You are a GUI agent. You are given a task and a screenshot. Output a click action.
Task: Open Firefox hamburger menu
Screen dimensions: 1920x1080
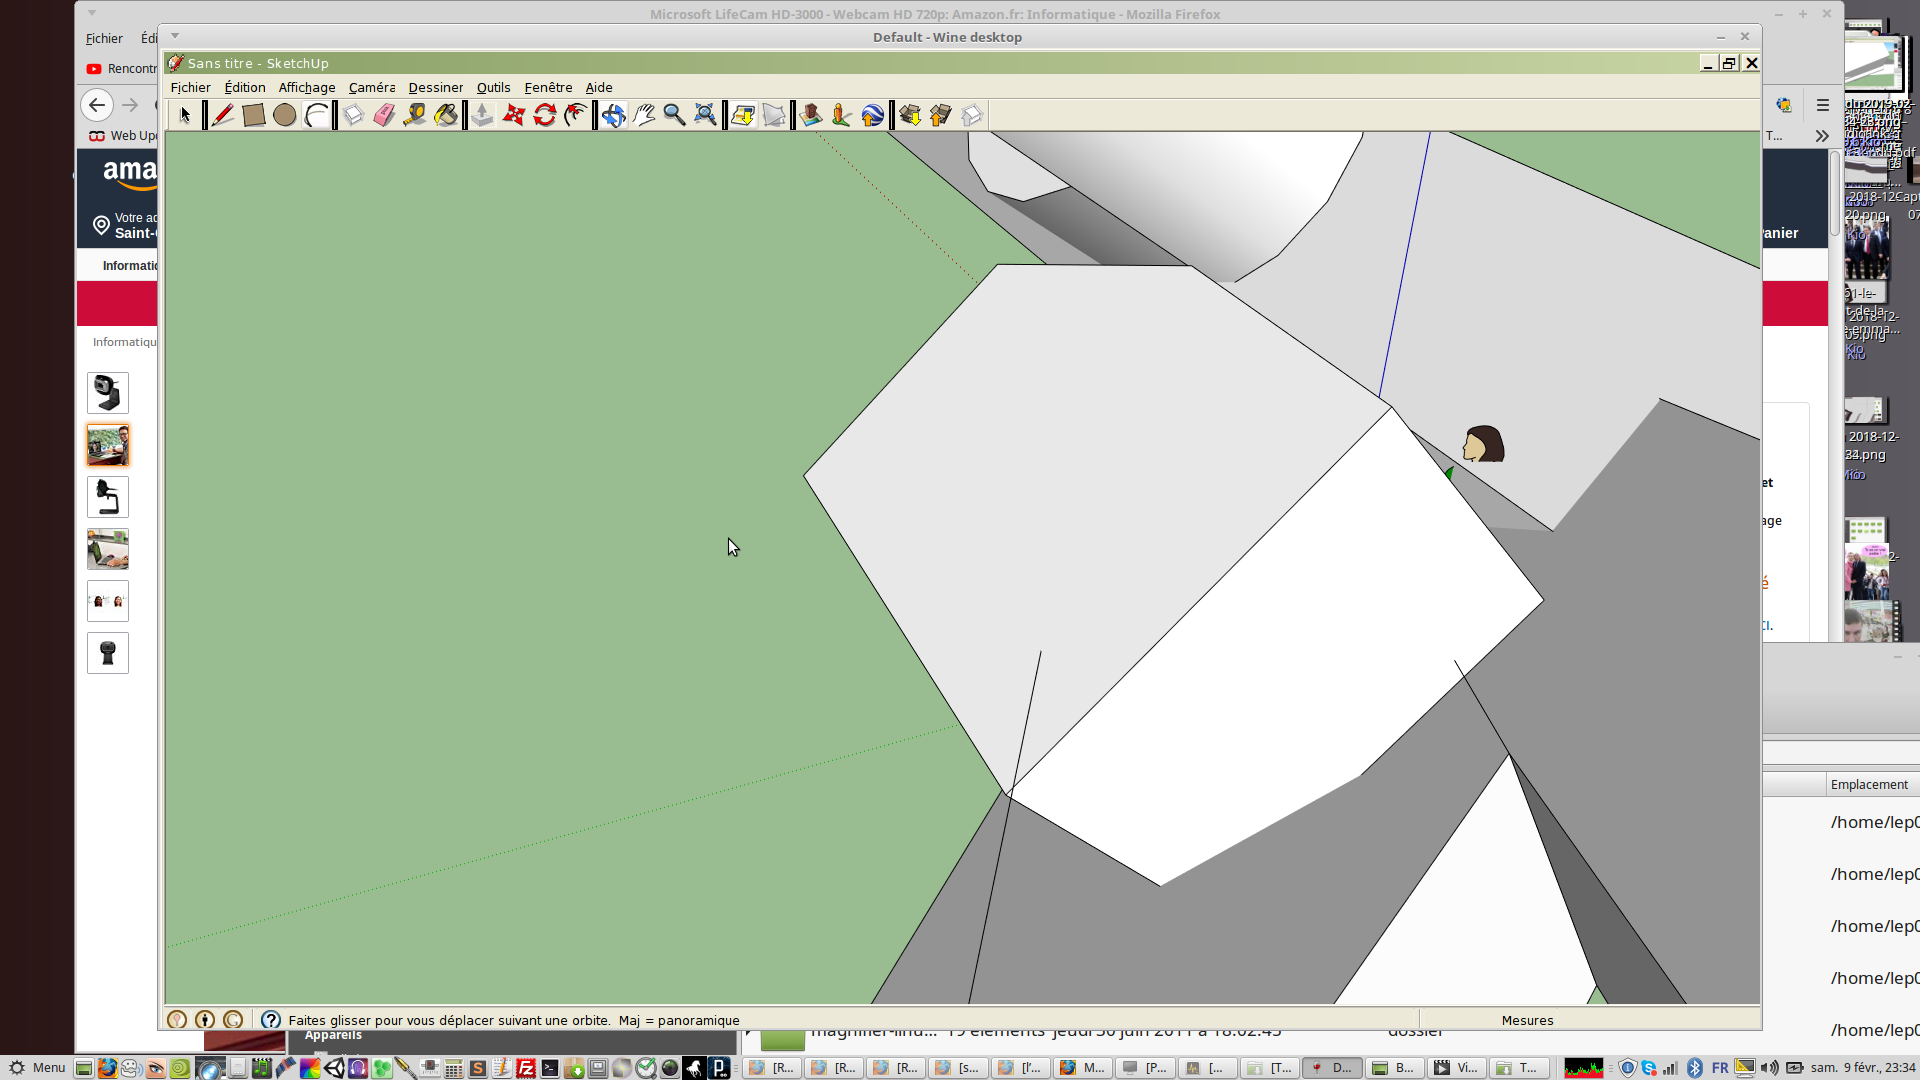[1822, 105]
